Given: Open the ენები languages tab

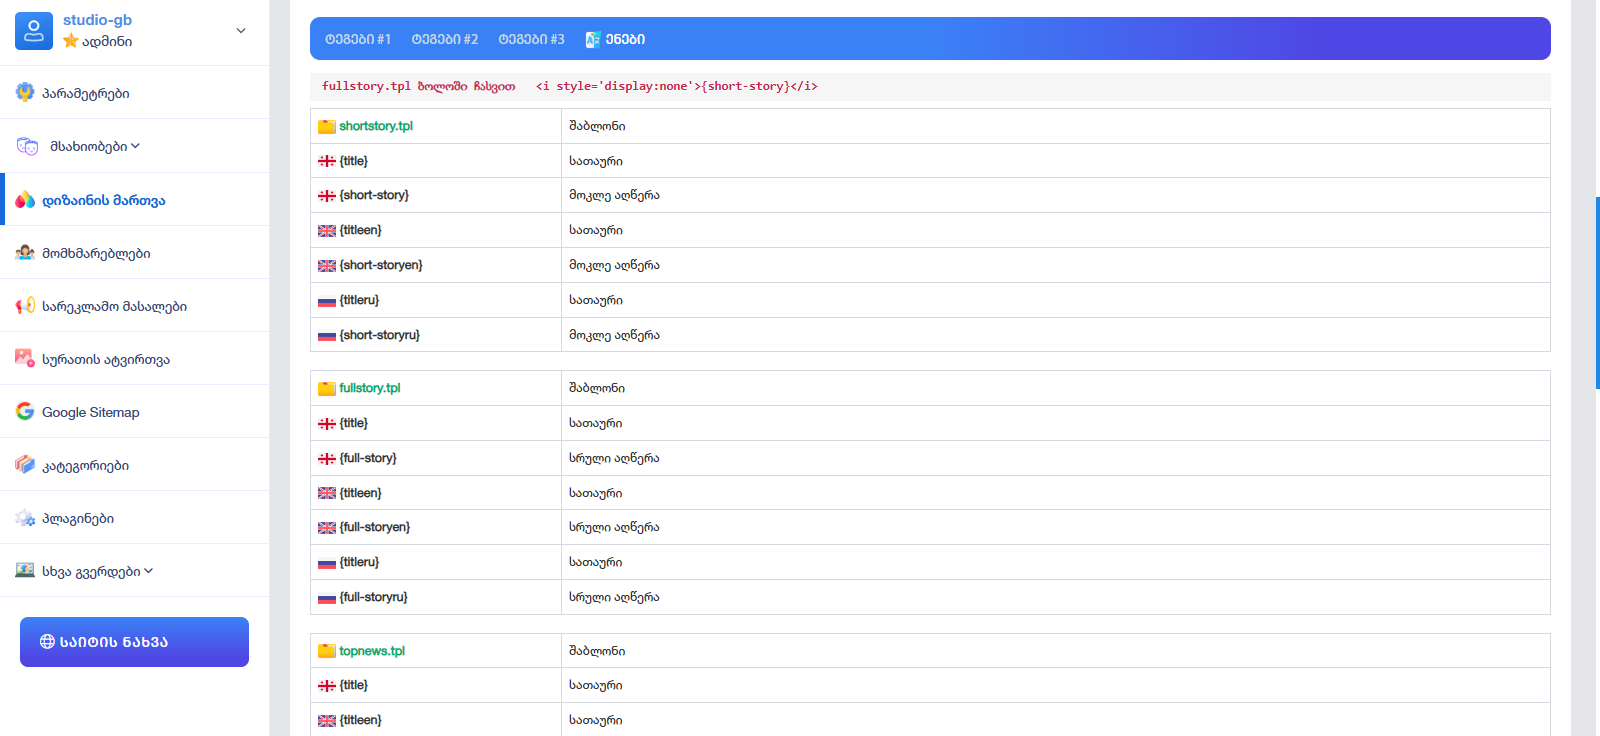Looking at the screenshot, I should (x=615, y=39).
